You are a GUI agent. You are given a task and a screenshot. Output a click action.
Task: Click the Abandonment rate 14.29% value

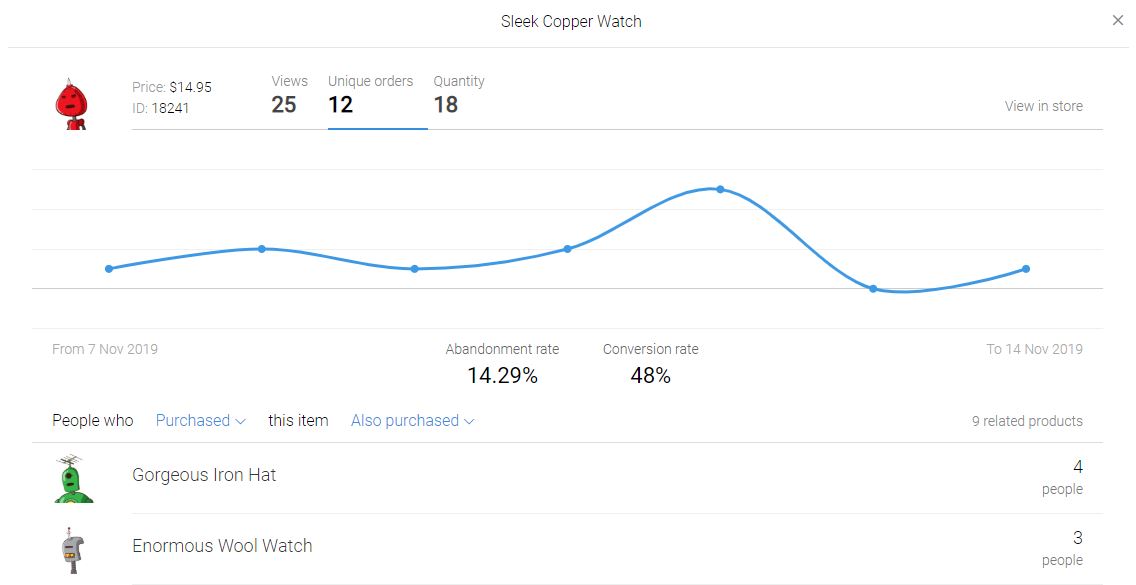point(502,376)
